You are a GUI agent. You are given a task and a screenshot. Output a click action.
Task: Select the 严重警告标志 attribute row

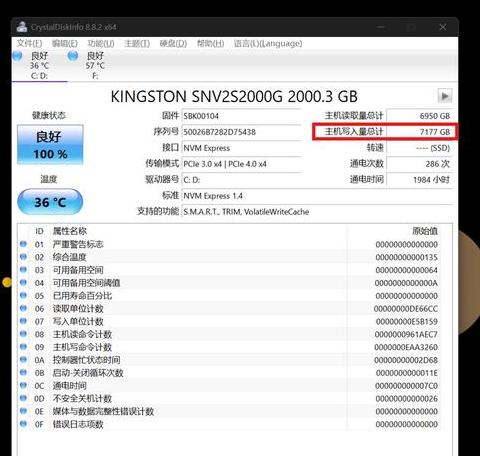229,244
